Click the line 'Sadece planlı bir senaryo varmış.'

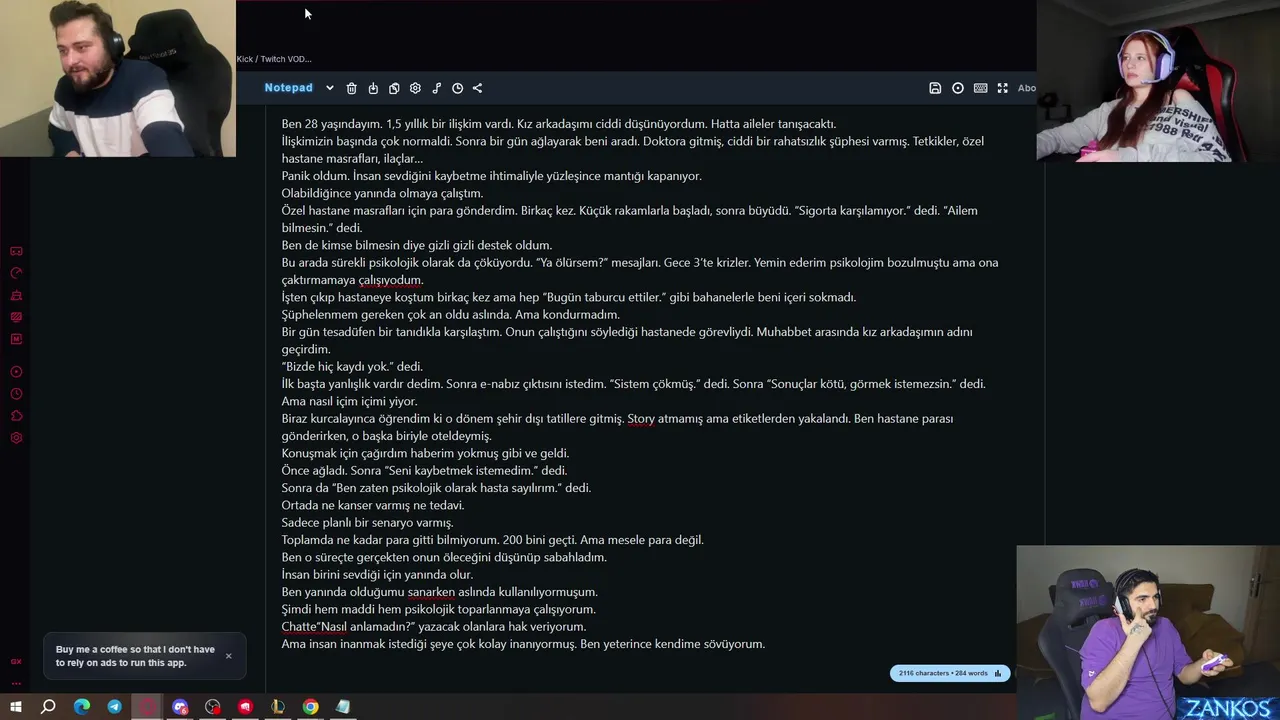point(367,522)
